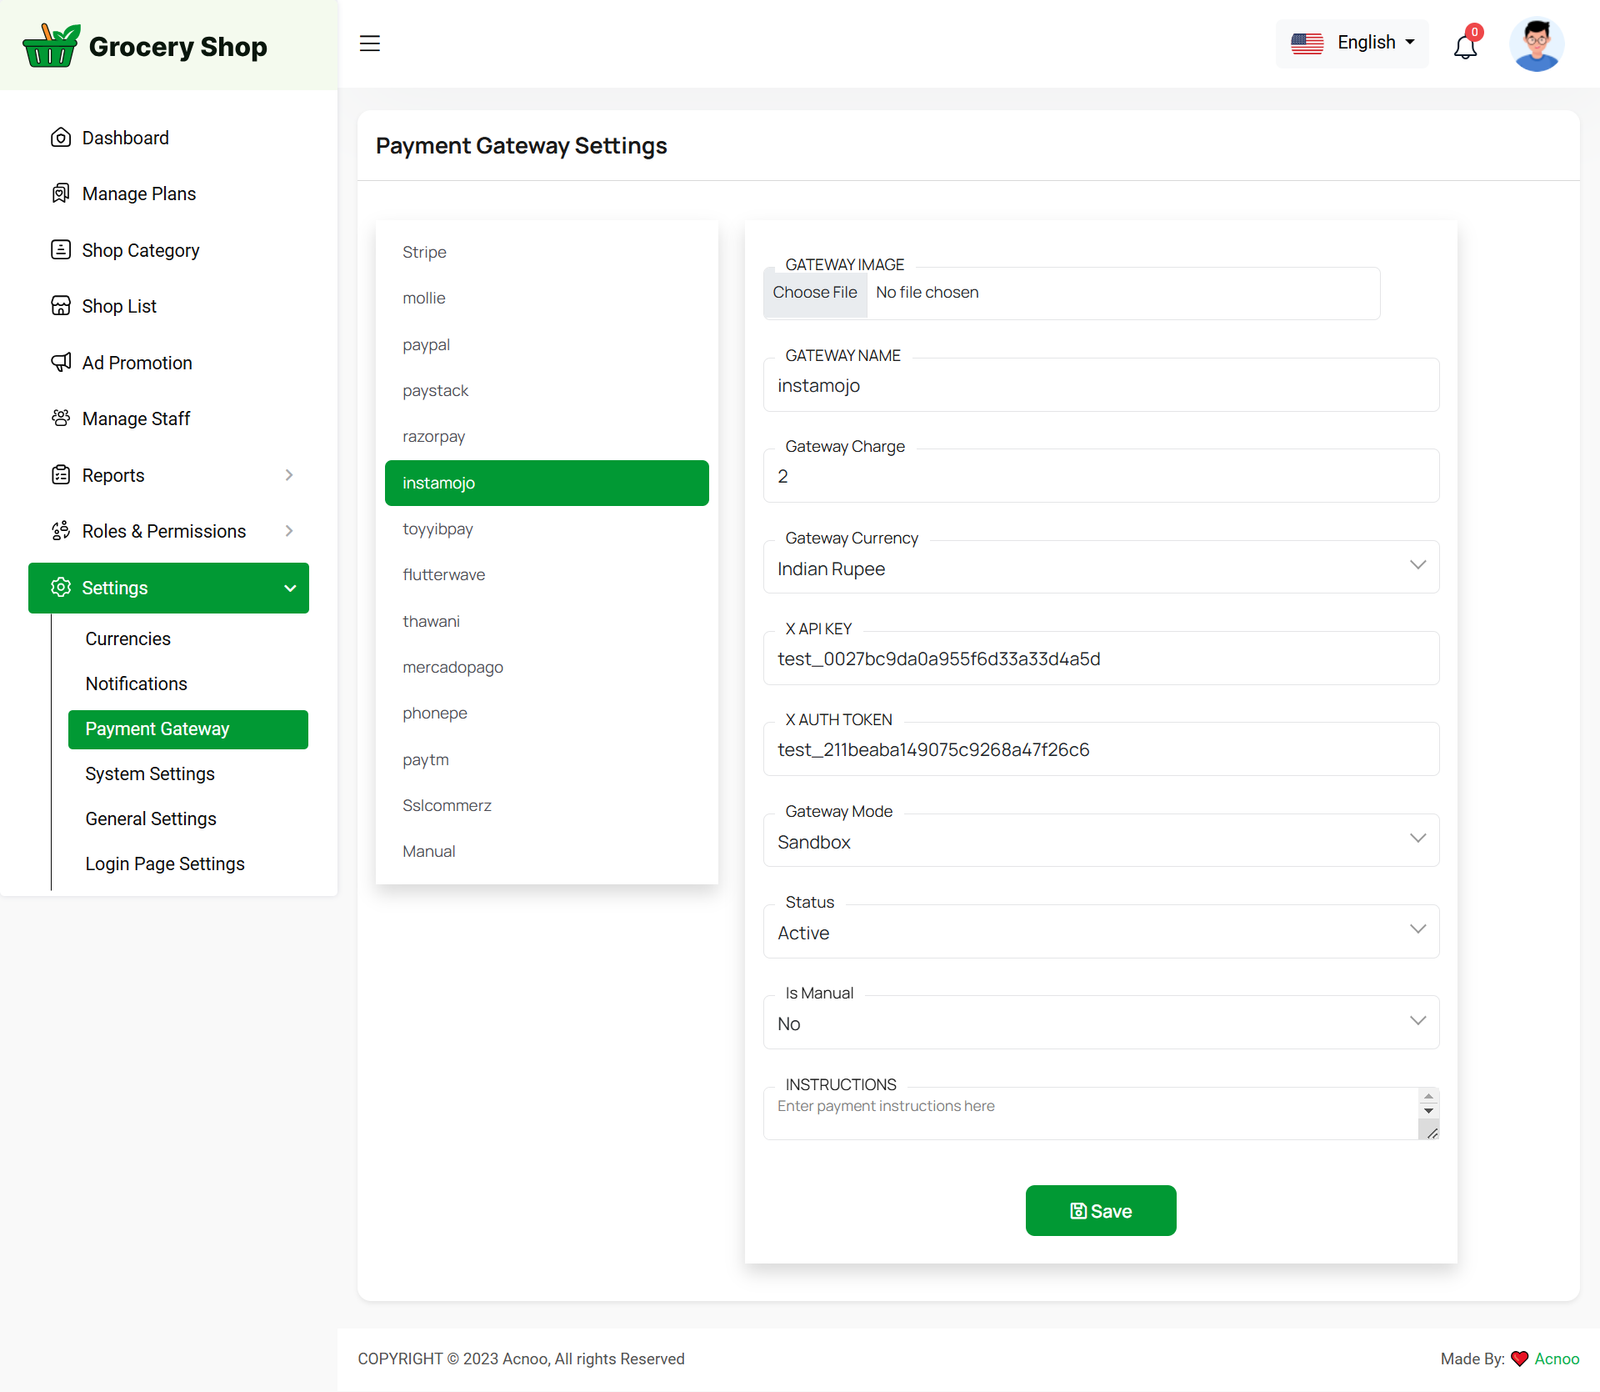This screenshot has height=1392, width=1600.
Task: Click the Dashboard home icon
Action: pos(61,138)
